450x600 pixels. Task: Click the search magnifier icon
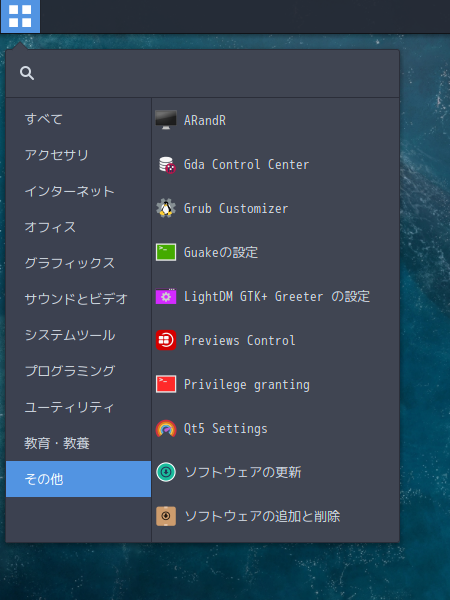pos(27,73)
